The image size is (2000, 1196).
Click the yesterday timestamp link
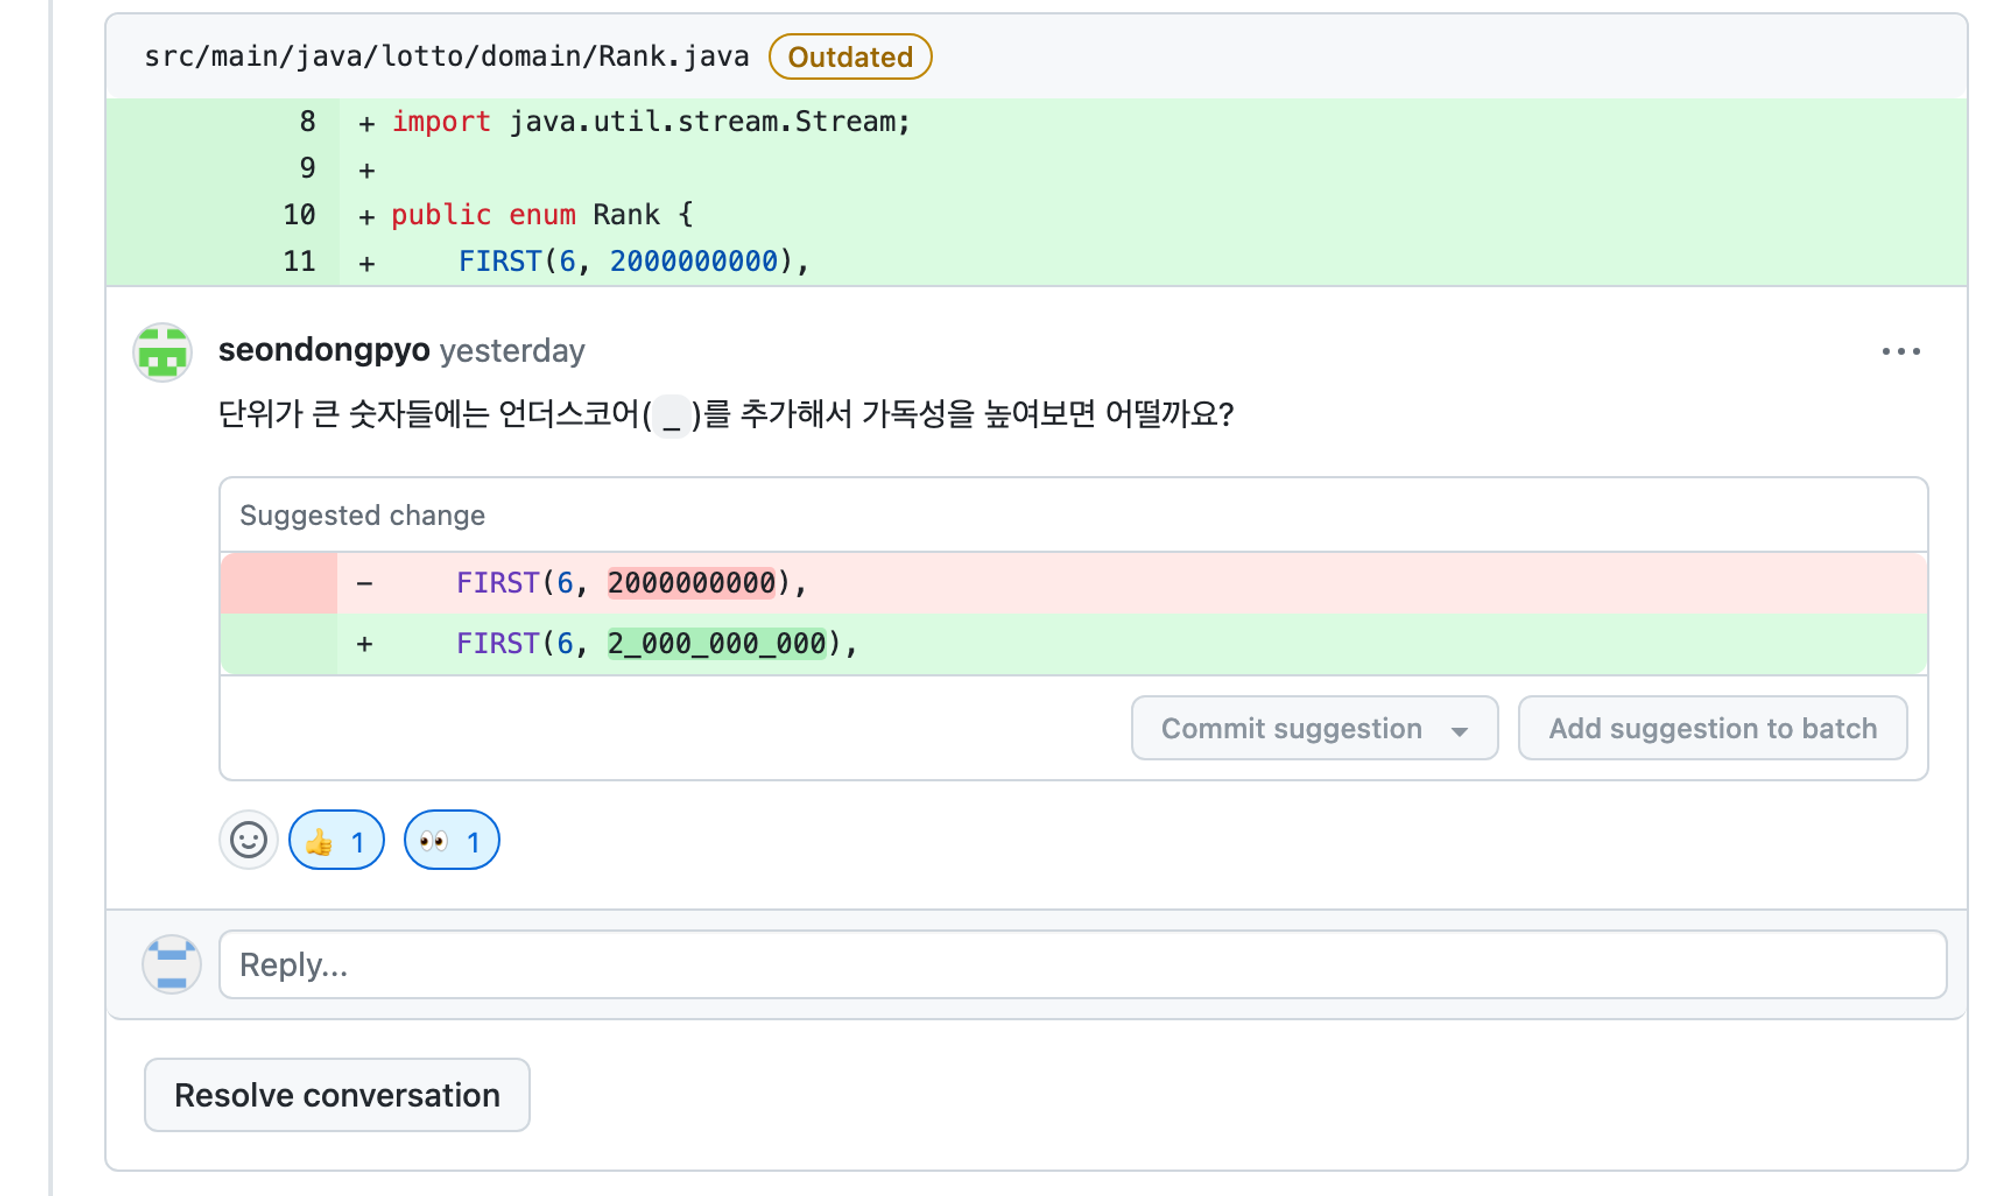[512, 350]
